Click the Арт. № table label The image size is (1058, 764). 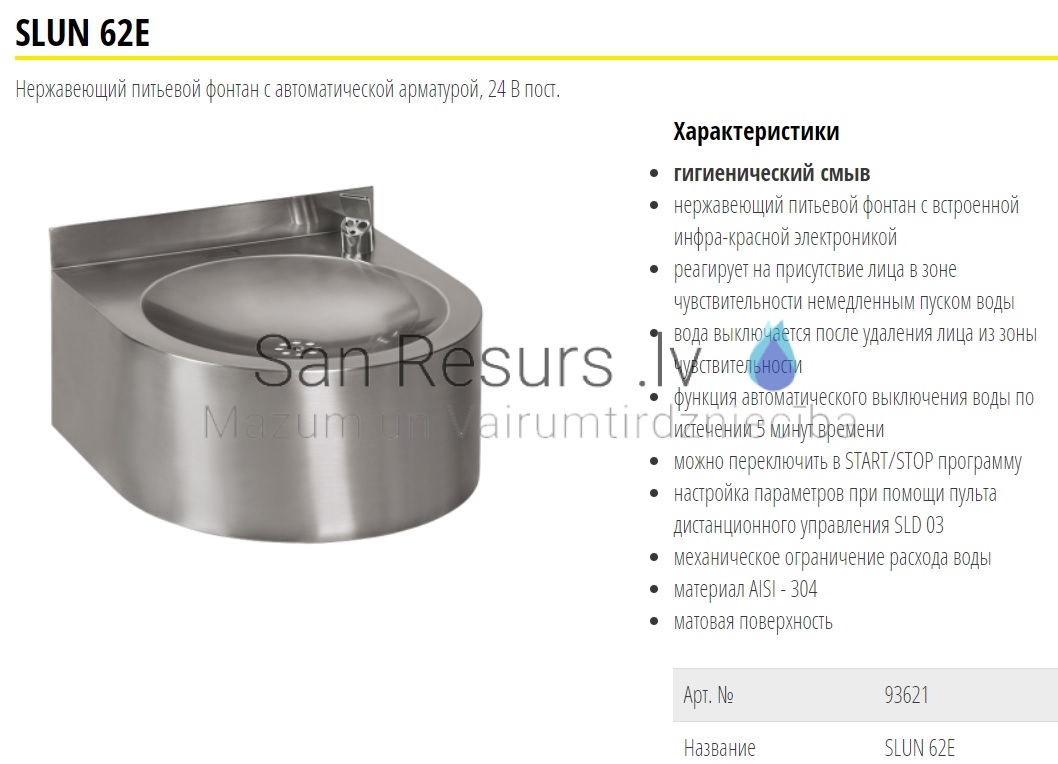(x=708, y=694)
